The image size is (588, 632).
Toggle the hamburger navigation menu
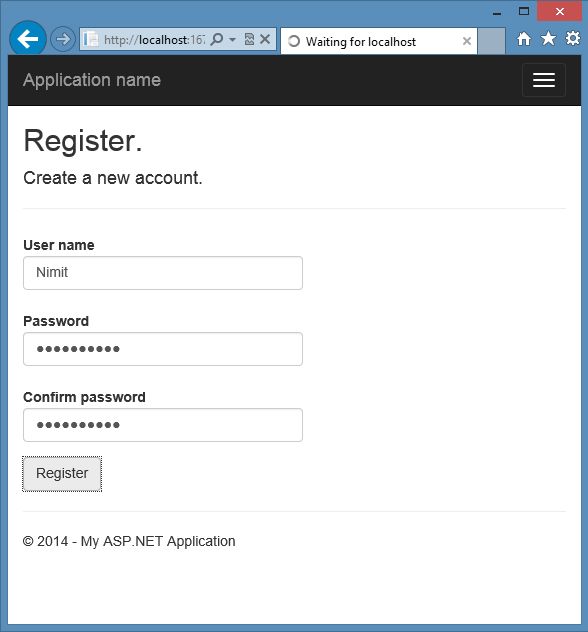pos(544,80)
